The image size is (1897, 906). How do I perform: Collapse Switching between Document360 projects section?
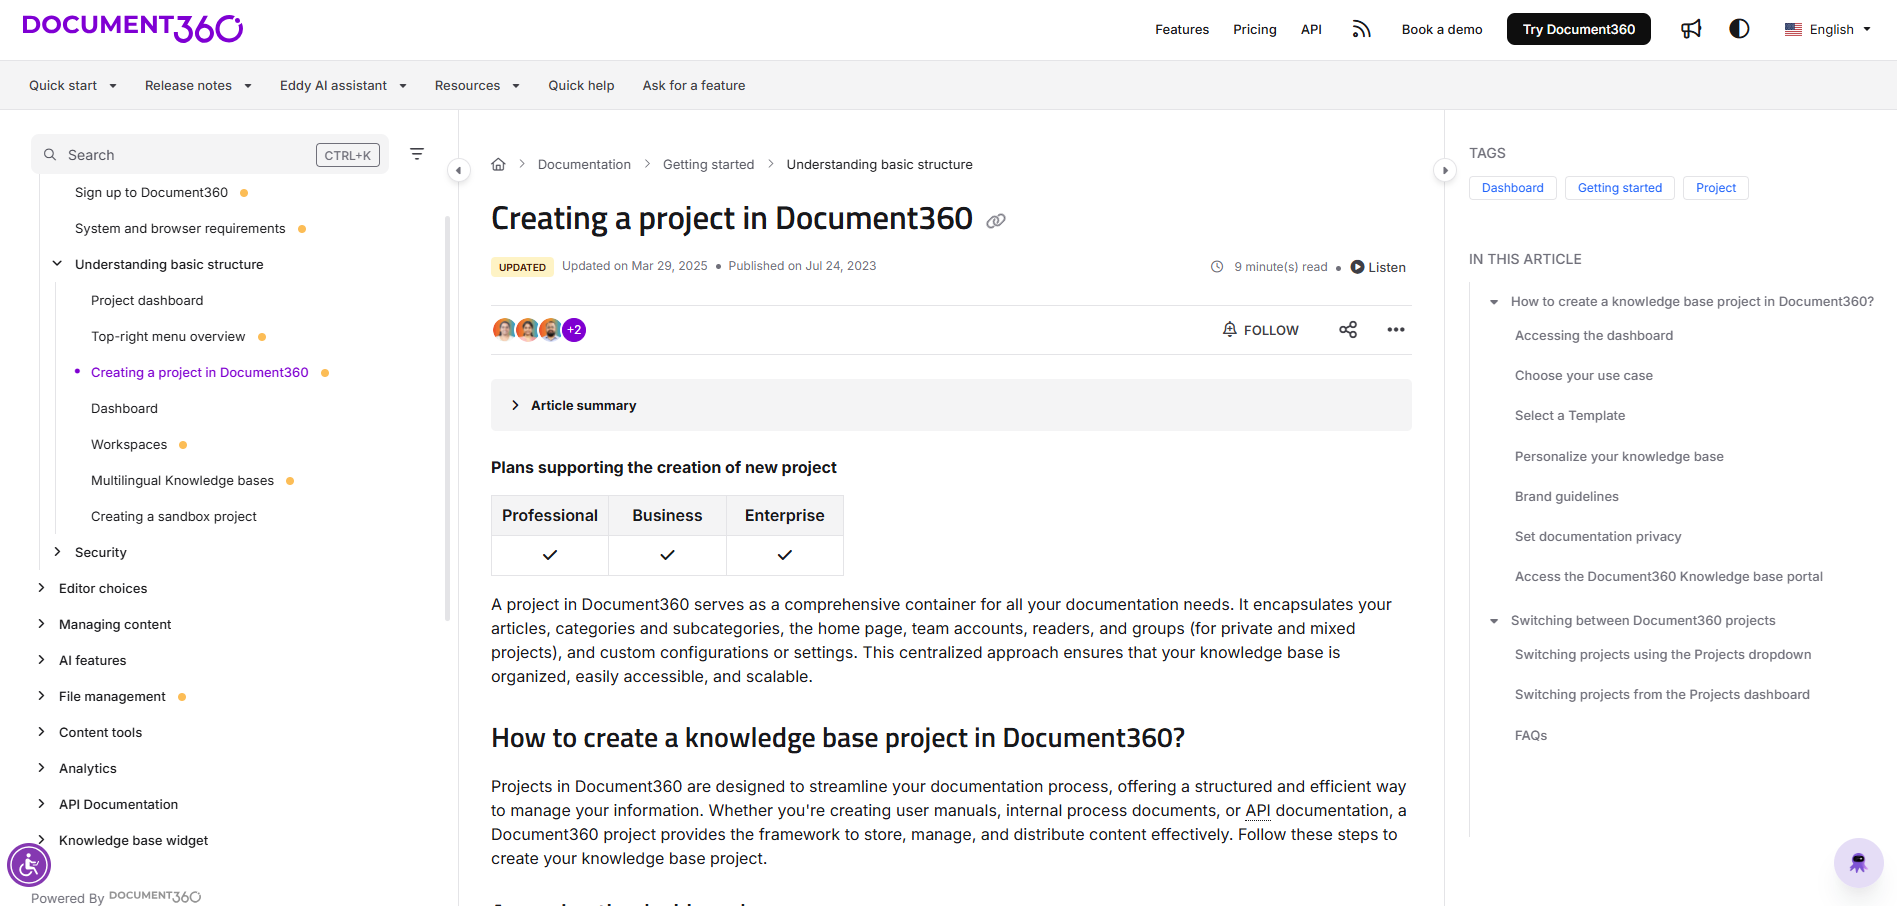1494,621
